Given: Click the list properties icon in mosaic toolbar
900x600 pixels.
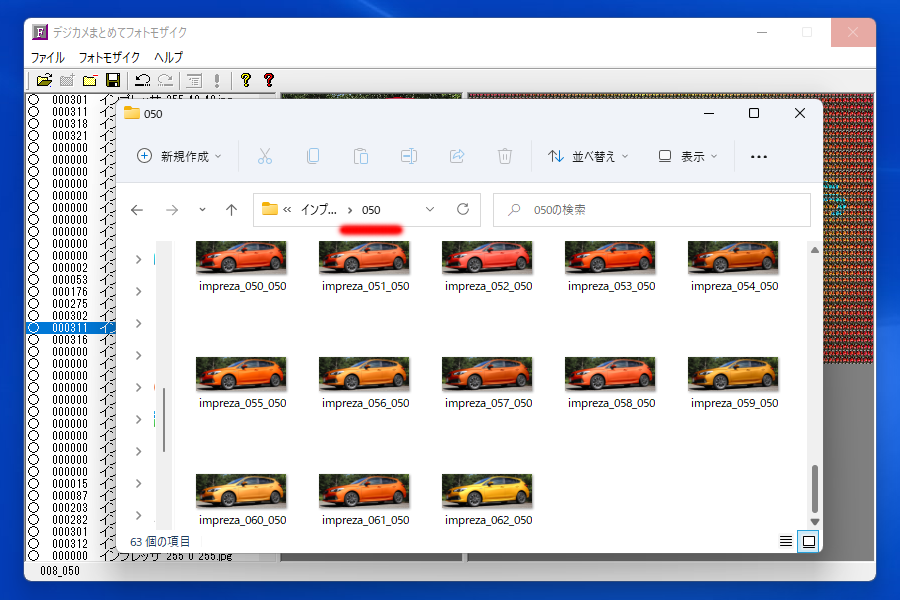Looking at the screenshot, I should [194, 80].
